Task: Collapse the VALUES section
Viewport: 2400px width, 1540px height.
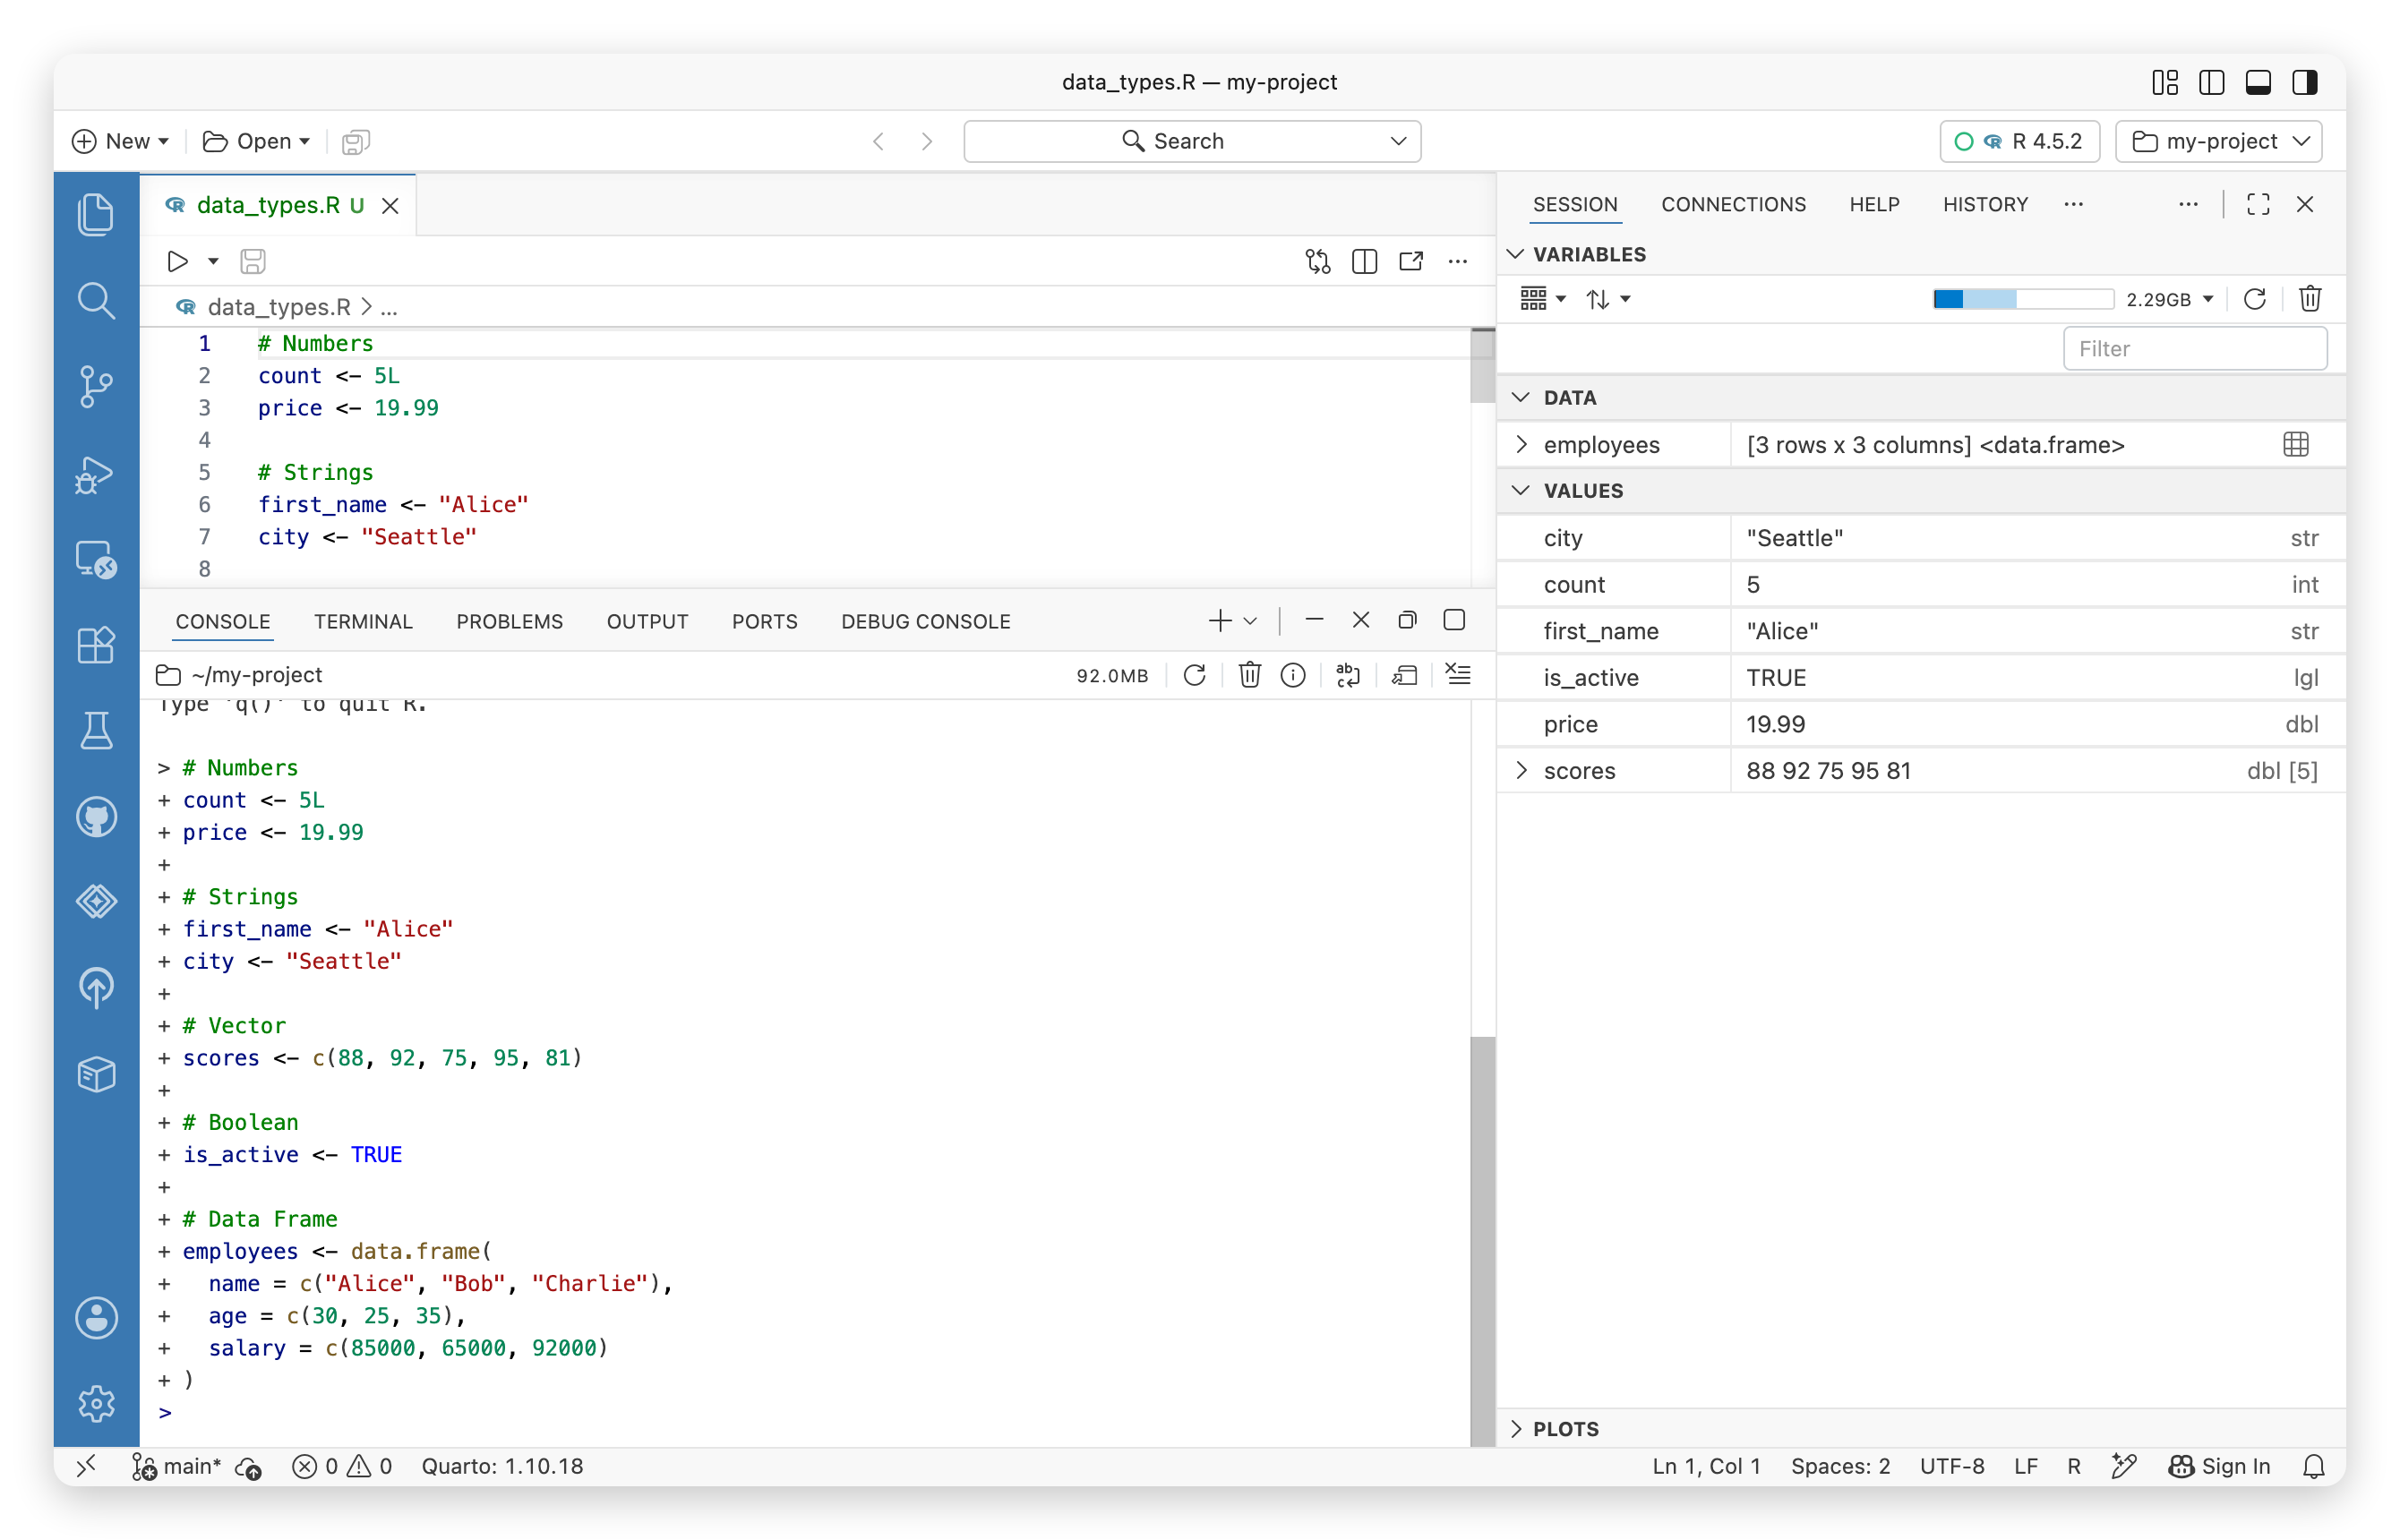Action: (x=1521, y=490)
